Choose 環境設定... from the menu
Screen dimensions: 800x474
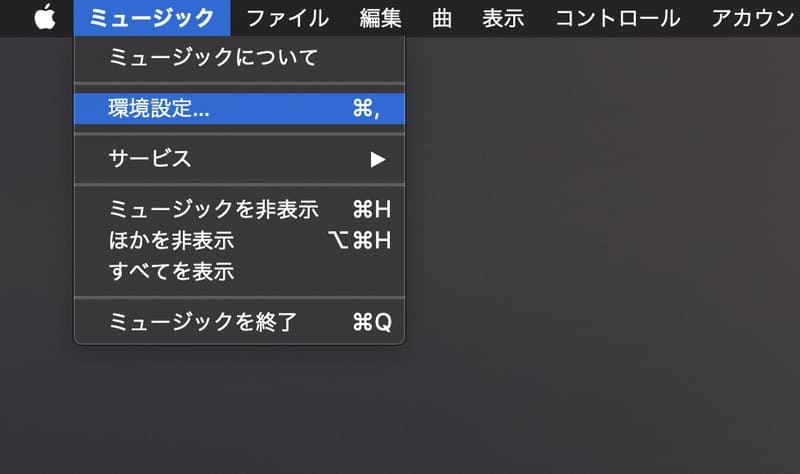(239, 109)
